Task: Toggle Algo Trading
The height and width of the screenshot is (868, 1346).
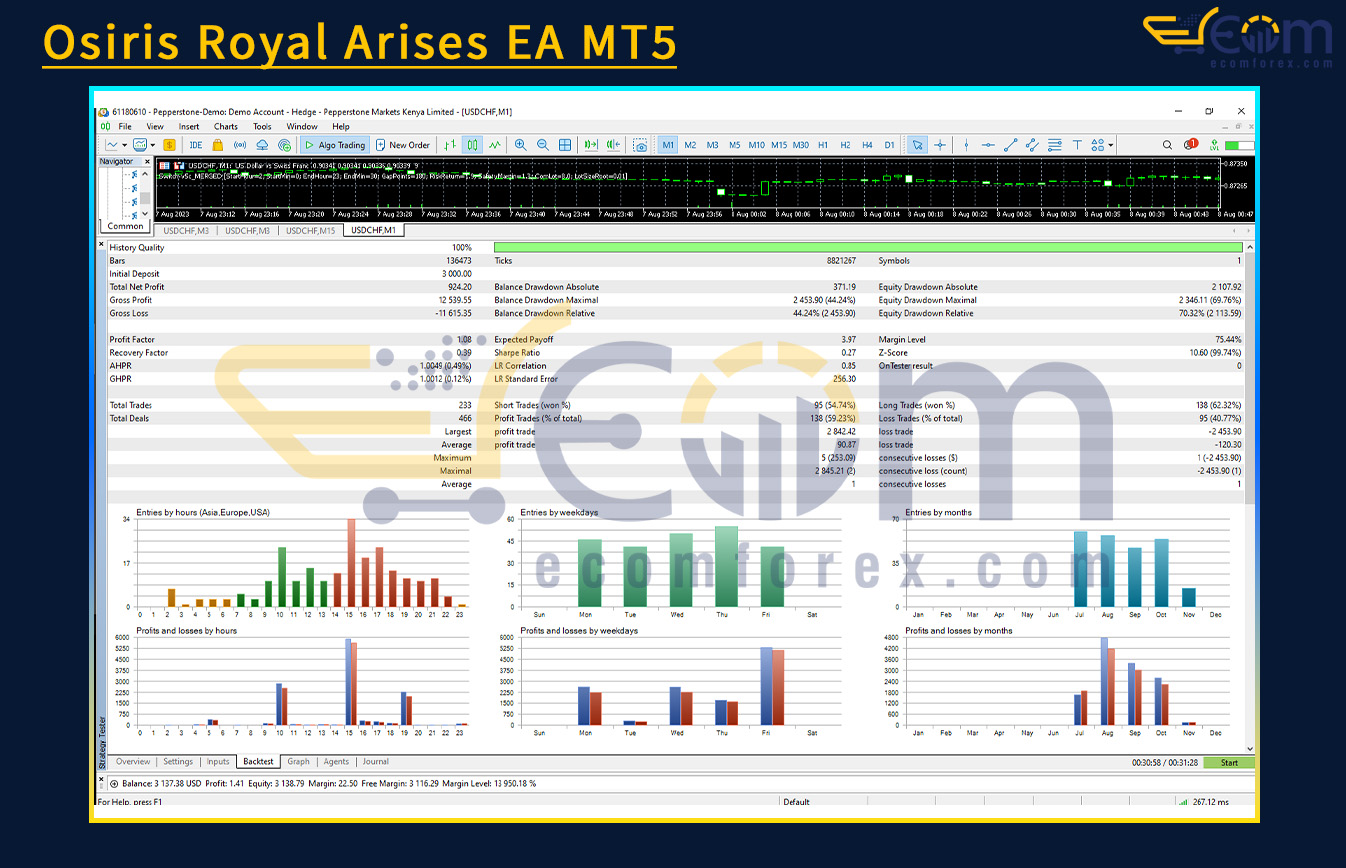Action: click(335, 145)
